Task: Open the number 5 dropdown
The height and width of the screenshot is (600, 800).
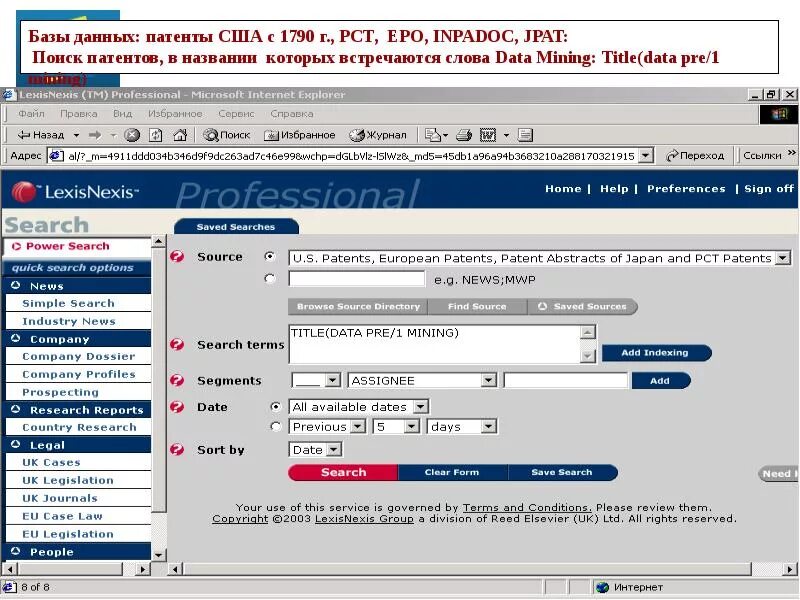Action: [x=412, y=426]
